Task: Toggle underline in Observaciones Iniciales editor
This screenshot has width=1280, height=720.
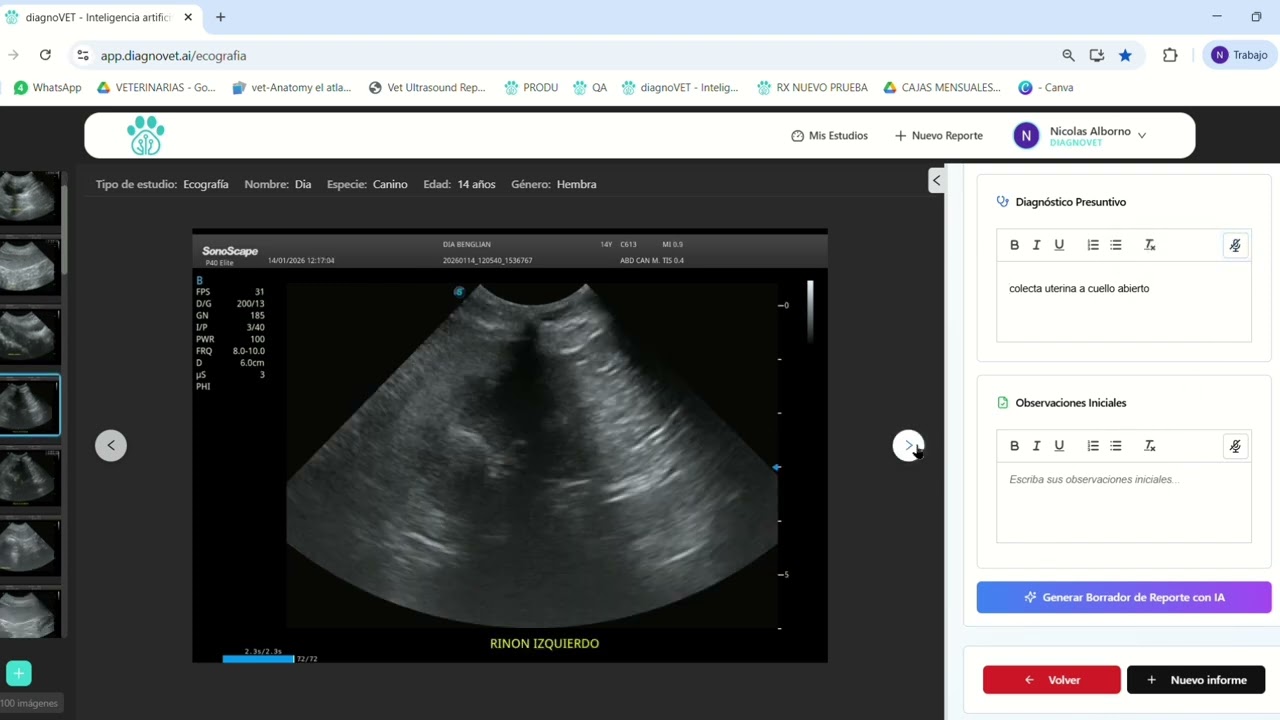Action: coord(1059,446)
